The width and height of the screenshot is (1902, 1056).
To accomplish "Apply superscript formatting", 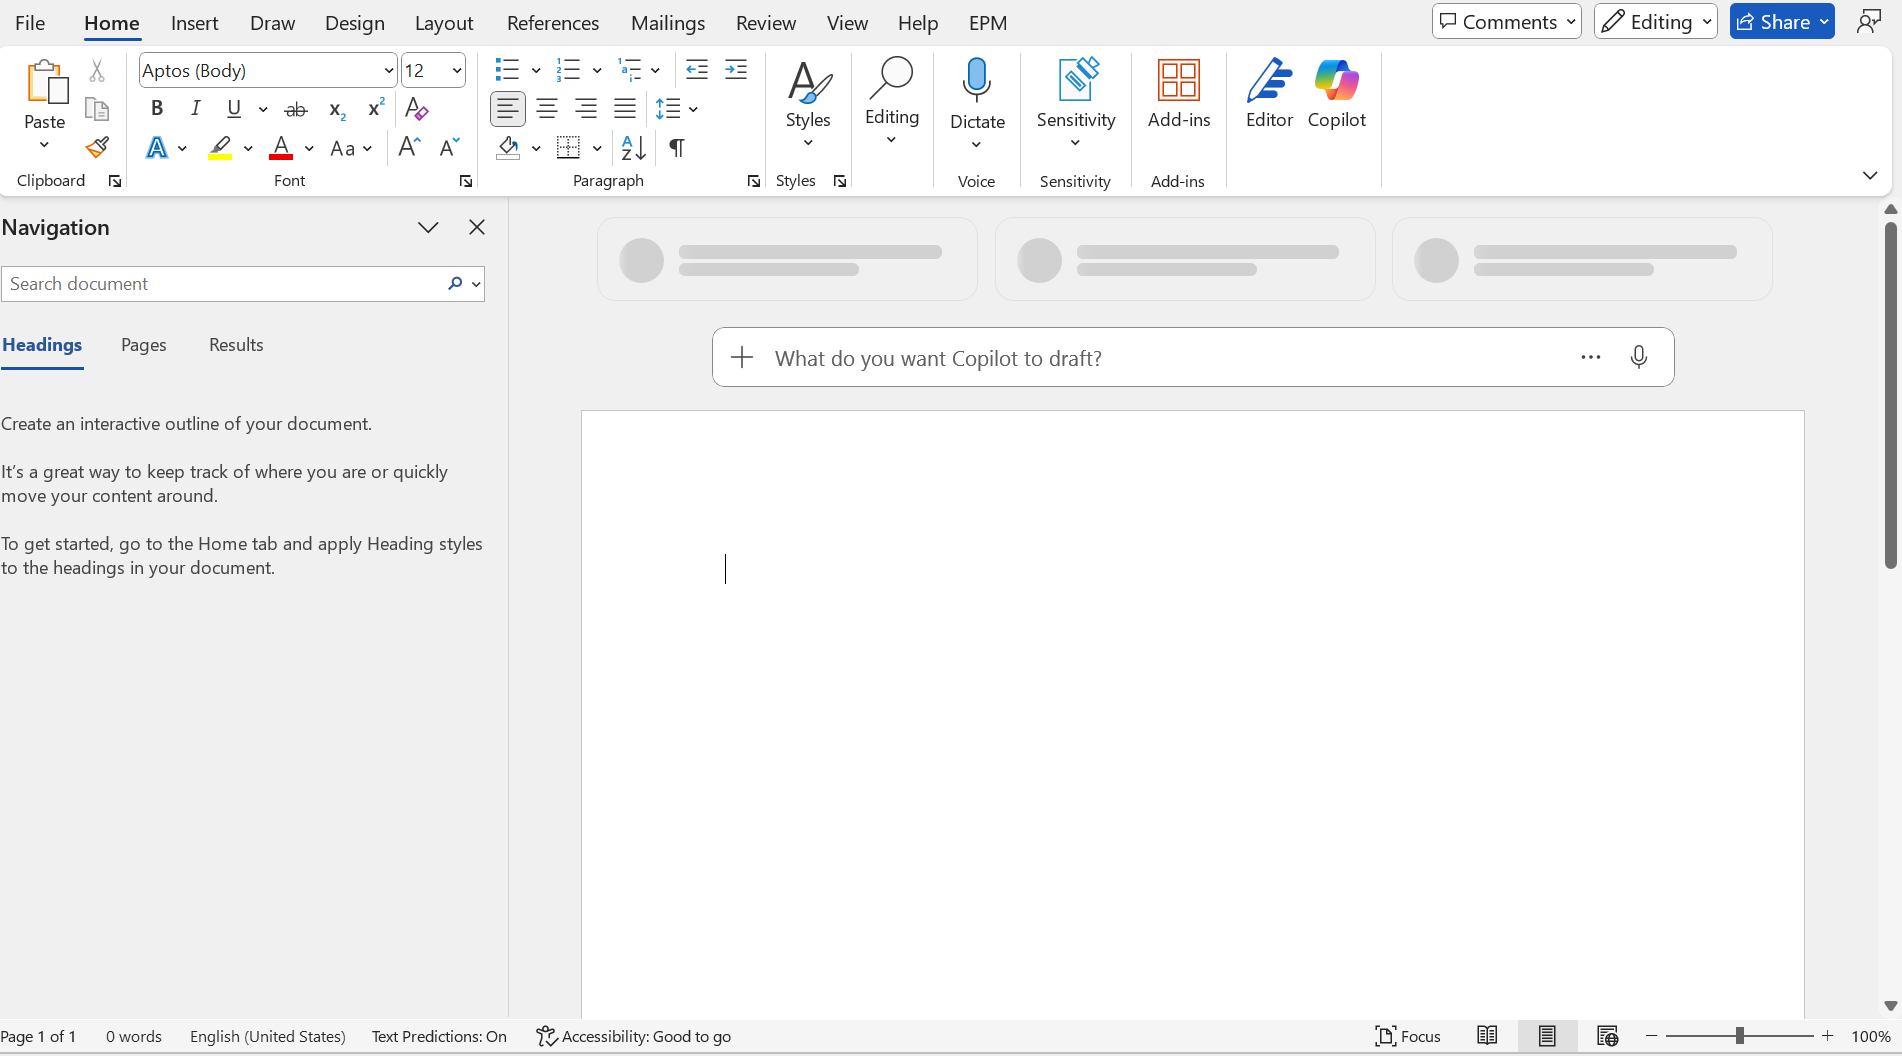I will (376, 108).
